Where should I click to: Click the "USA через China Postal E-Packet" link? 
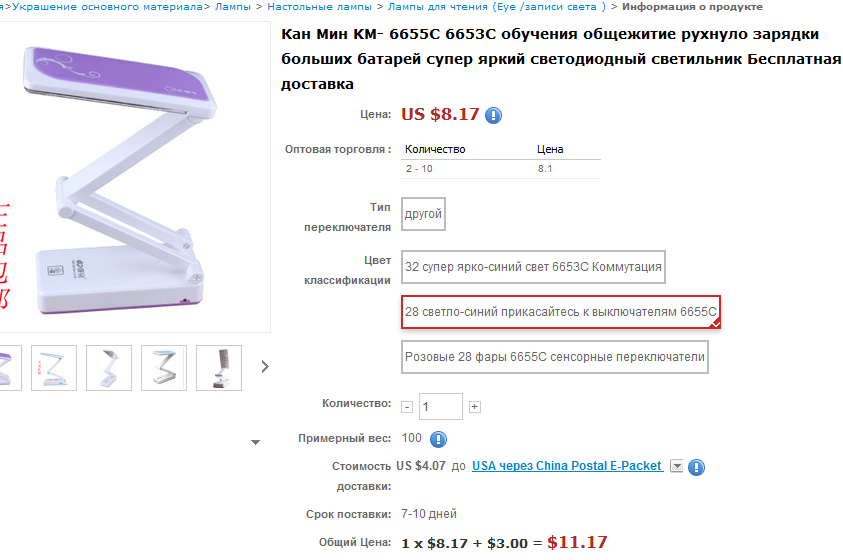coord(566,466)
